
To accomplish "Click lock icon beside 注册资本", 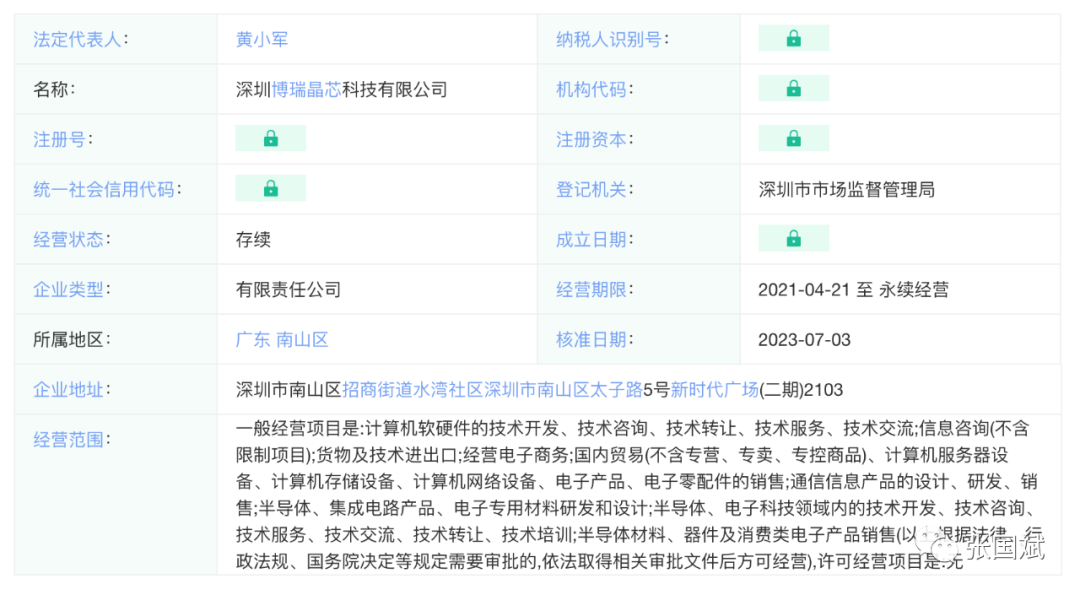I will [x=793, y=139].
